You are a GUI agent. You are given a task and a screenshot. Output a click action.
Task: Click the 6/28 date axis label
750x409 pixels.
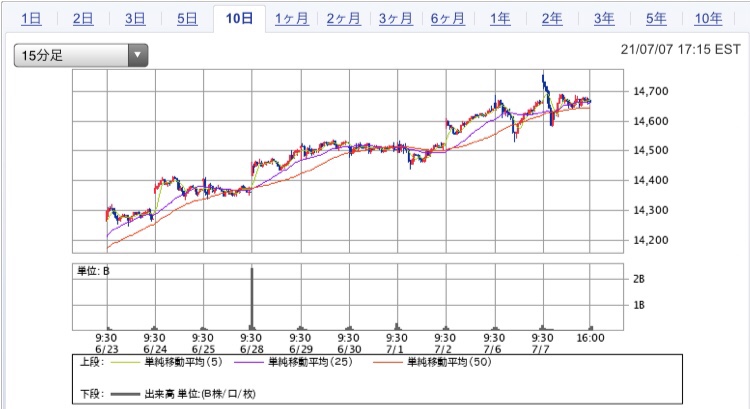click(252, 349)
